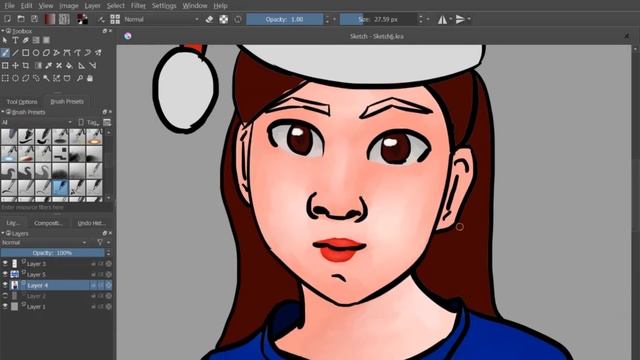This screenshot has height=360, width=640.
Task: Toggle preserve alpha checkerboard button
Action: point(224,19)
